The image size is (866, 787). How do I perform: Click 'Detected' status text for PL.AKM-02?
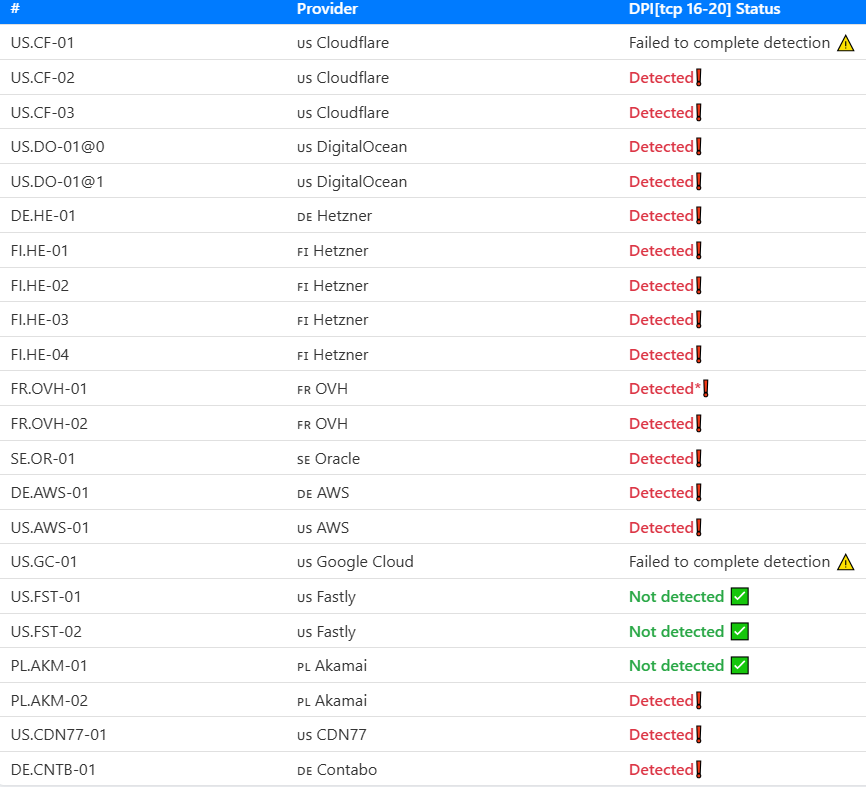(661, 701)
